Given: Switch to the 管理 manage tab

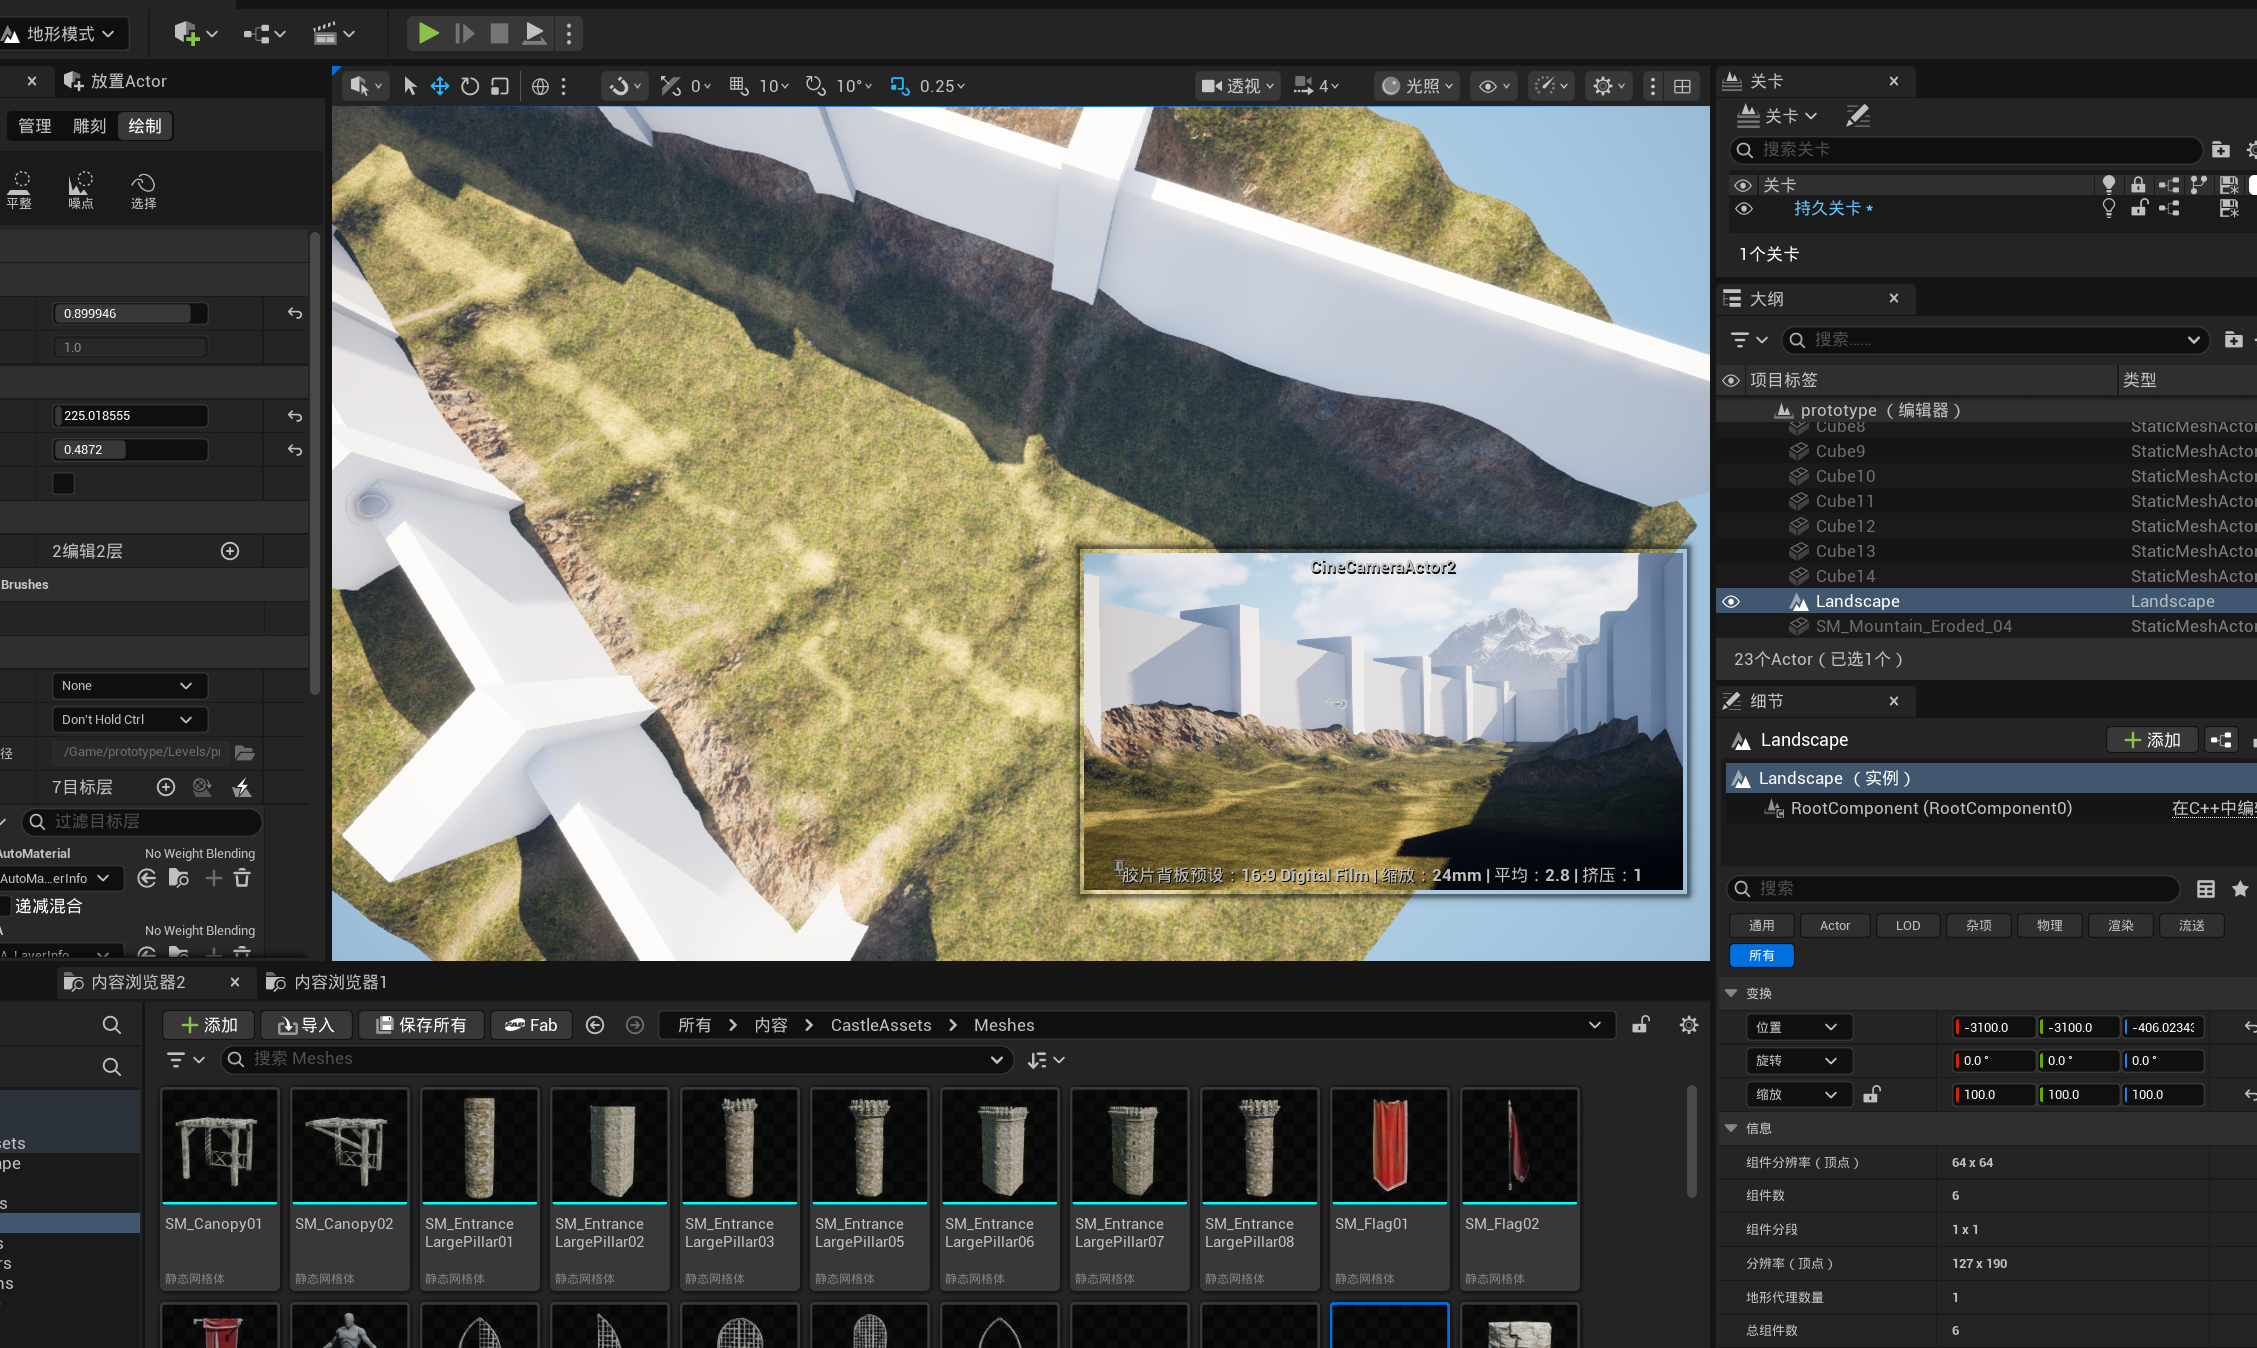Looking at the screenshot, I should pos(35,126).
